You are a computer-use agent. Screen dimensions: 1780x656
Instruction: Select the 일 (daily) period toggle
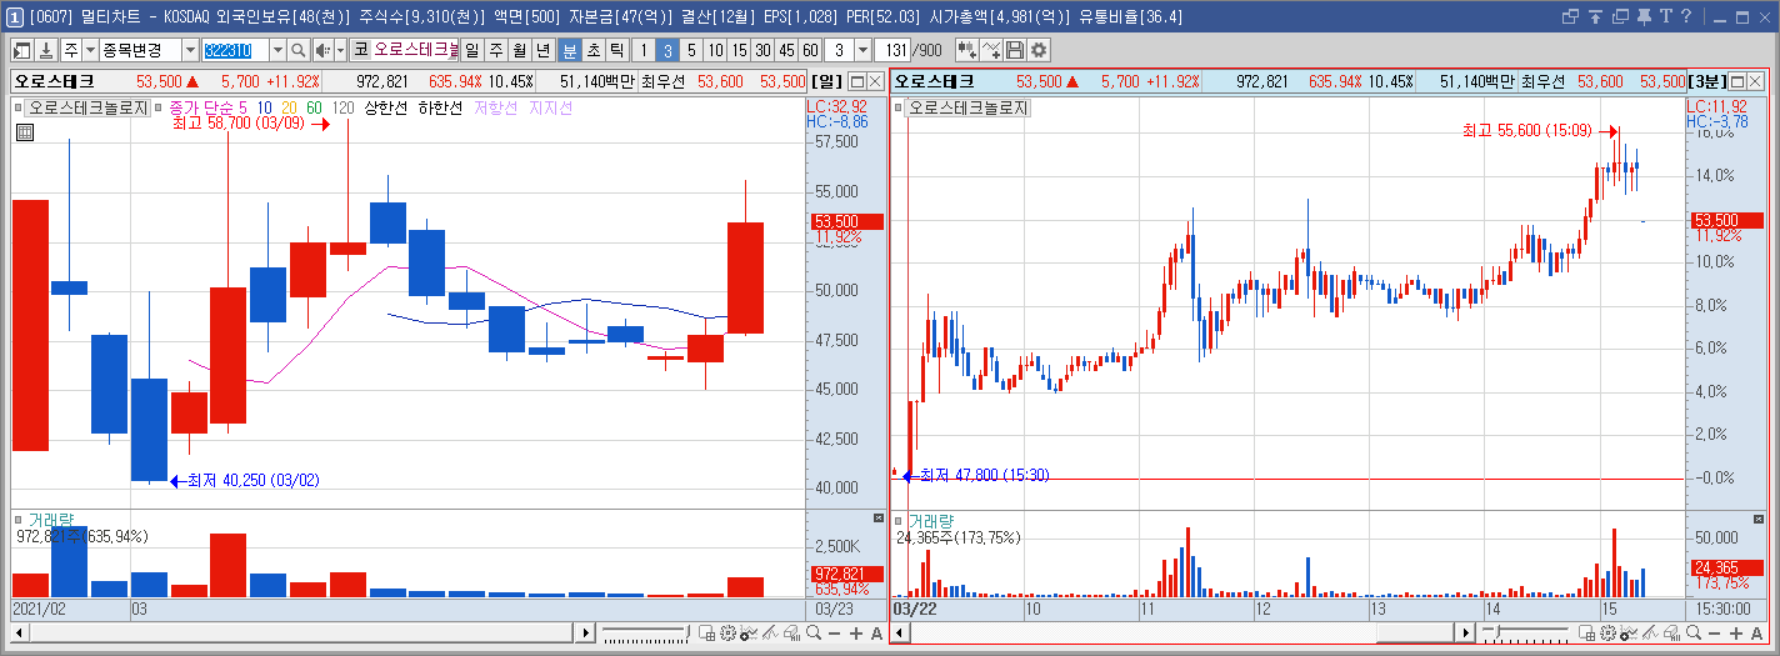point(472,50)
